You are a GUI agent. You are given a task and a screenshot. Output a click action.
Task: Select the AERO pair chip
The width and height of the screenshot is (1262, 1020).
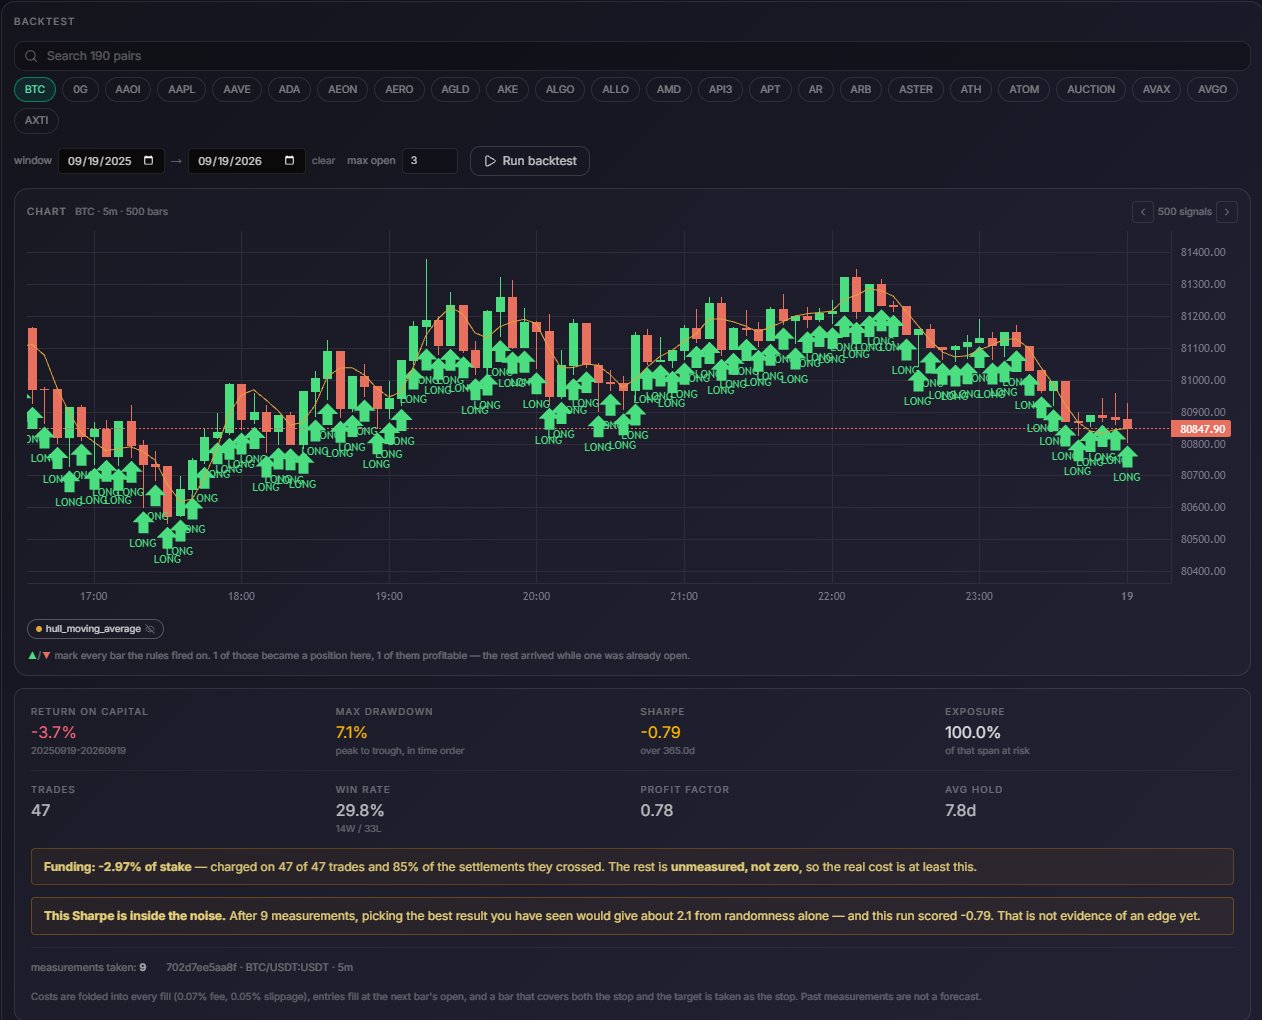399,89
